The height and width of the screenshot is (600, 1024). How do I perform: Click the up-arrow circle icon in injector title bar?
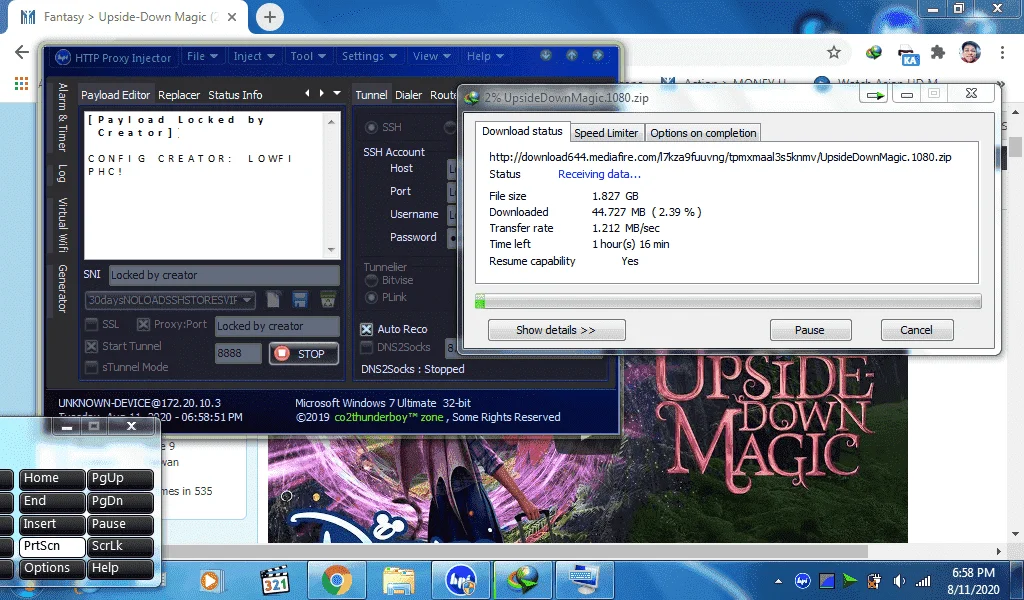(571, 55)
